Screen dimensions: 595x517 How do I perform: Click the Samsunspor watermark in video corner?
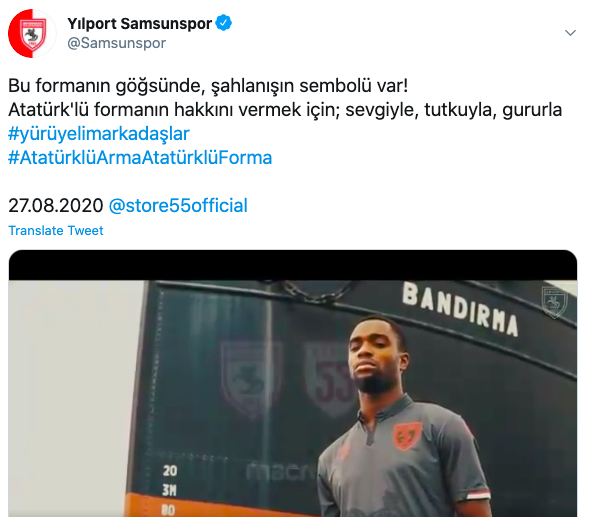pos(554,302)
